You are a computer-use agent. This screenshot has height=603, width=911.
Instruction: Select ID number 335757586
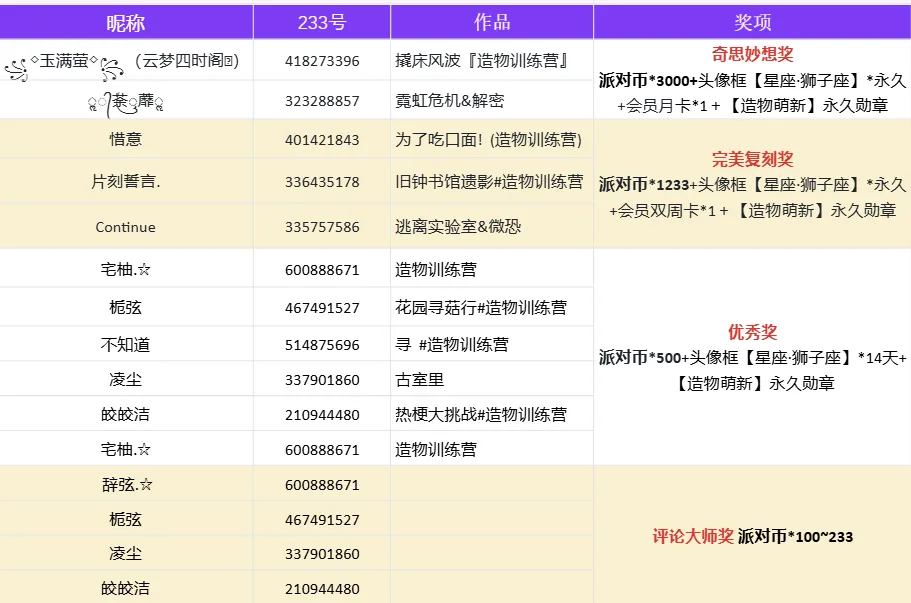[x=322, y=227]
